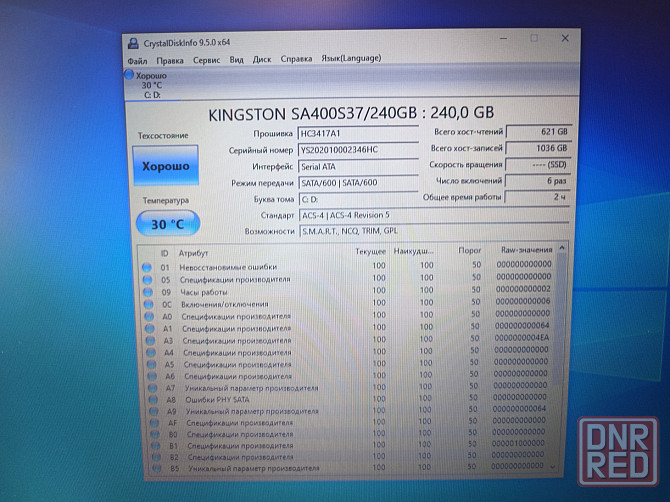Click status icon of attribute A3 row
670x502 pixels.
[150, 341]
